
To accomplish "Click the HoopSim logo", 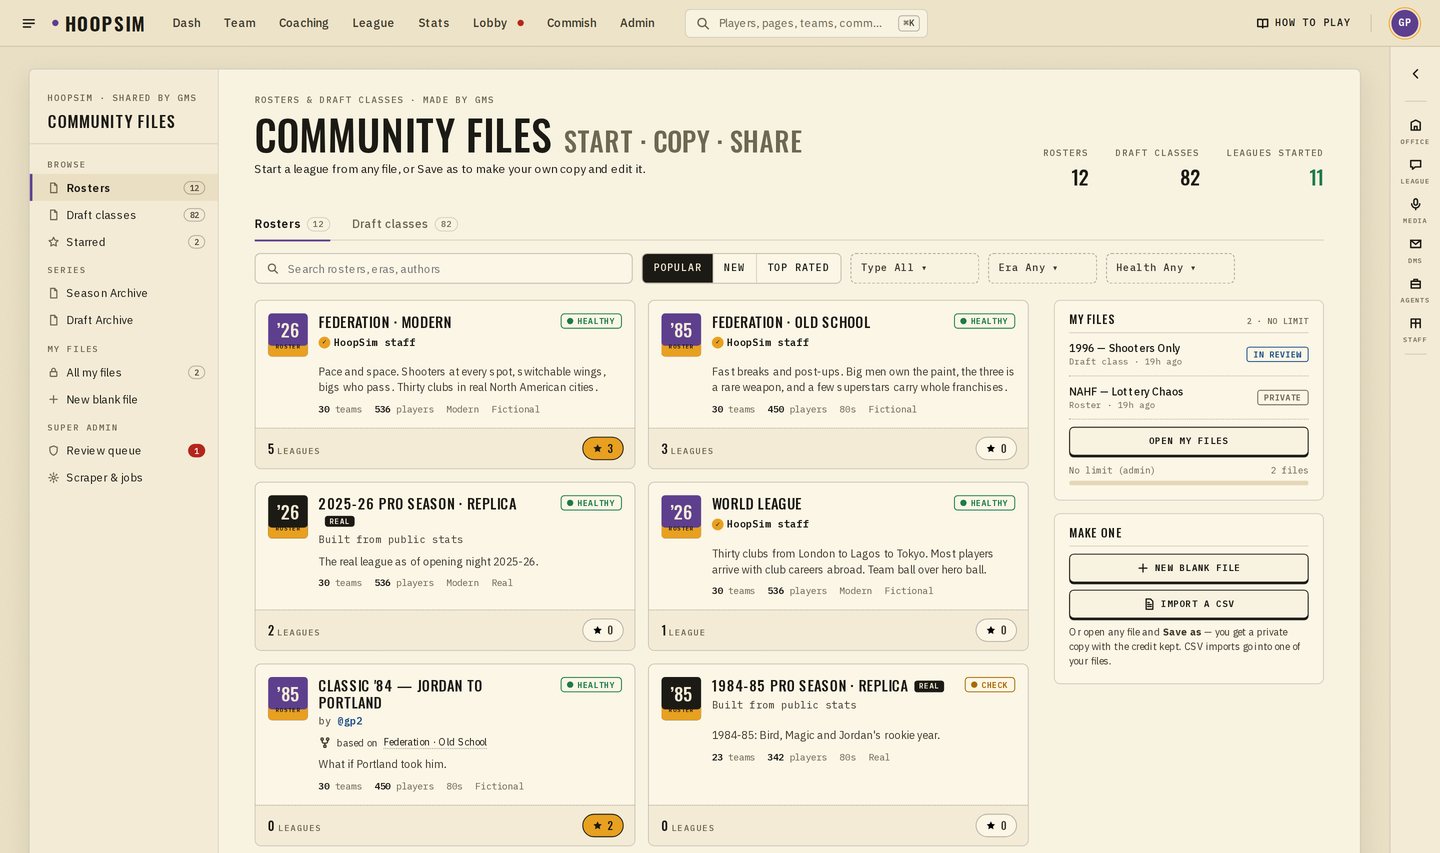I will click(98, 24).
